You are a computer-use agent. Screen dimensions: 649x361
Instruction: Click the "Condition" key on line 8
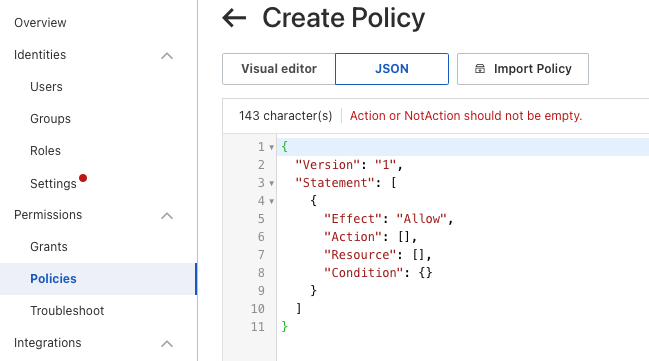tap(363, 273)
